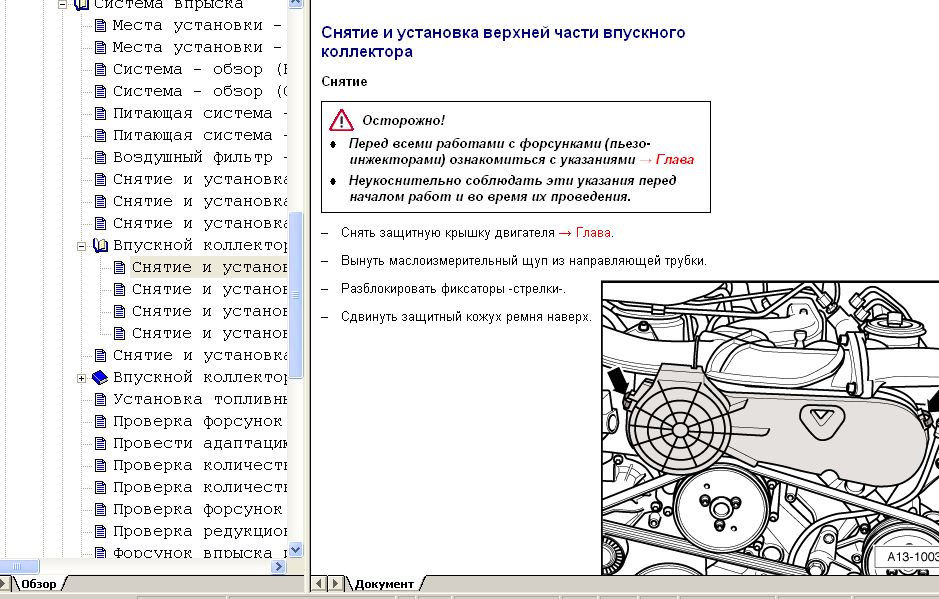Click the text Неукоснительно соблюдать эти указания
Image resolution: width=939 pixels, height=599 pixels.
(492, 181)
